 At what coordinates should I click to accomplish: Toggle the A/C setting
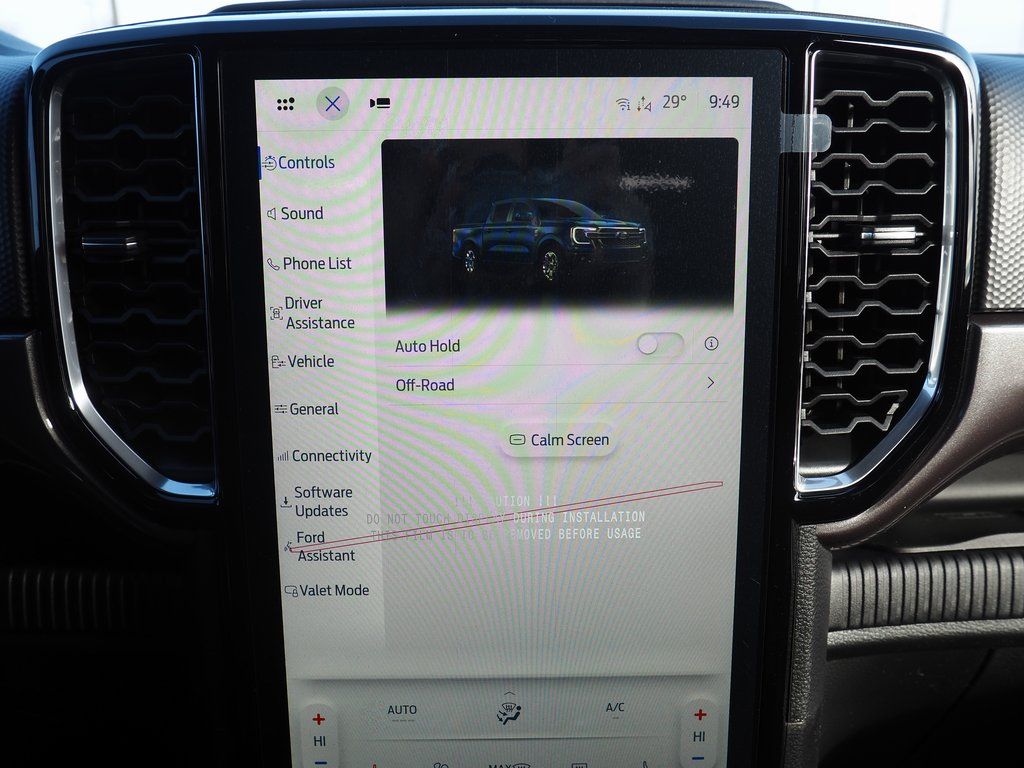pos(615,708)
